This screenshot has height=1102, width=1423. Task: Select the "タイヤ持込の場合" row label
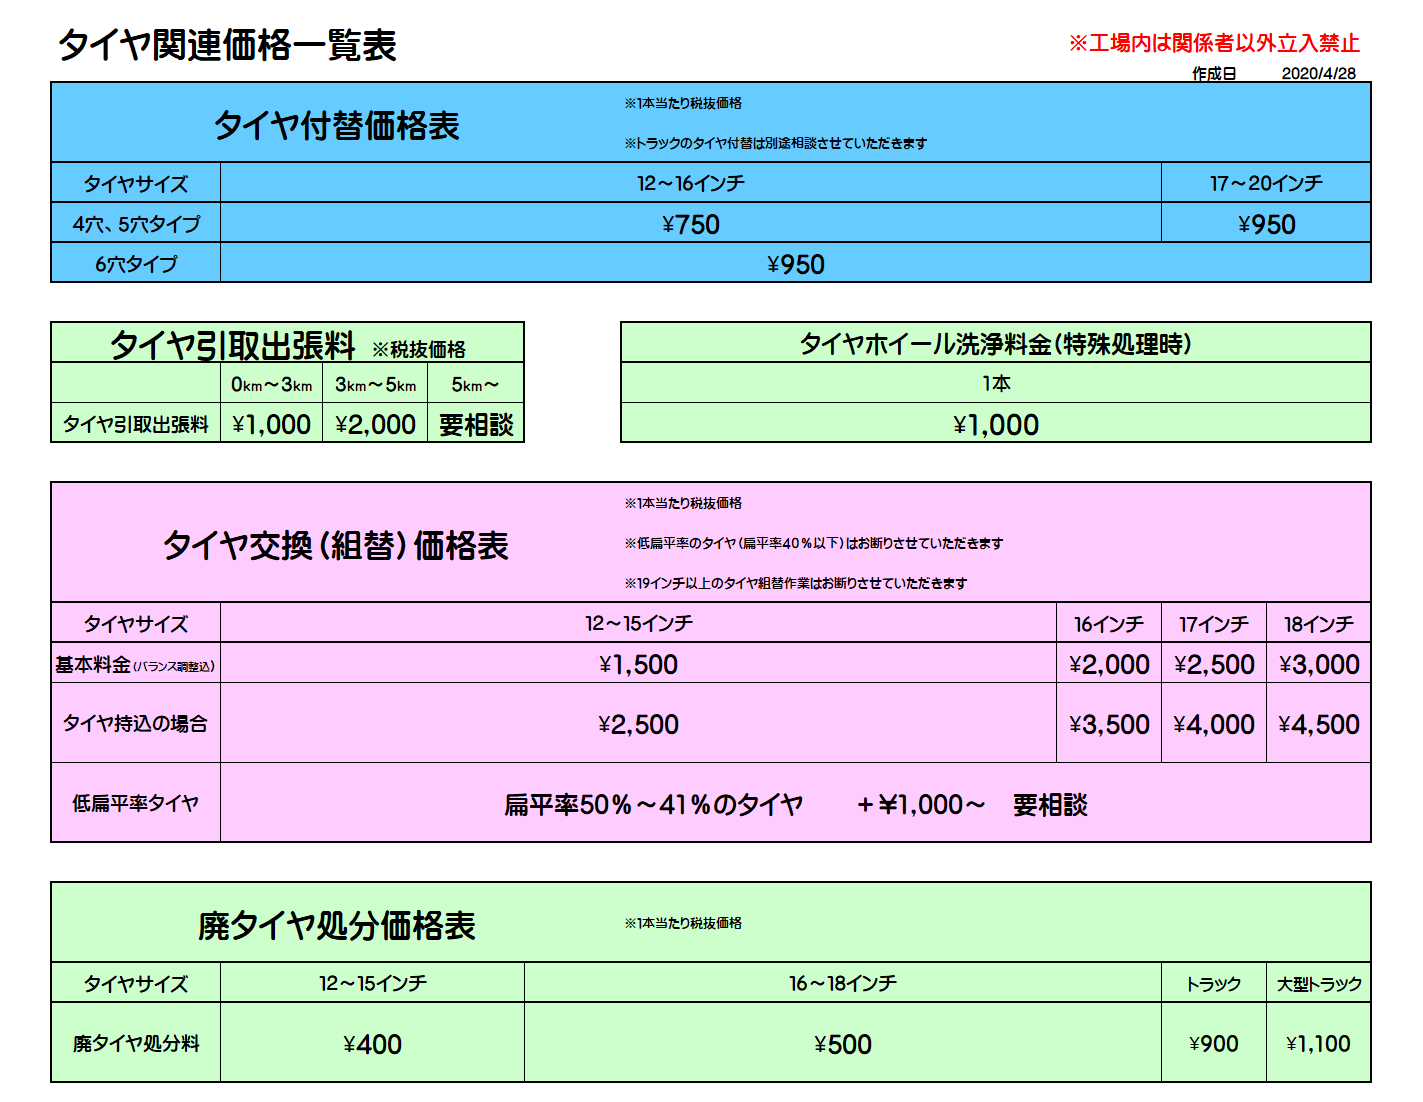click(136, 723)
